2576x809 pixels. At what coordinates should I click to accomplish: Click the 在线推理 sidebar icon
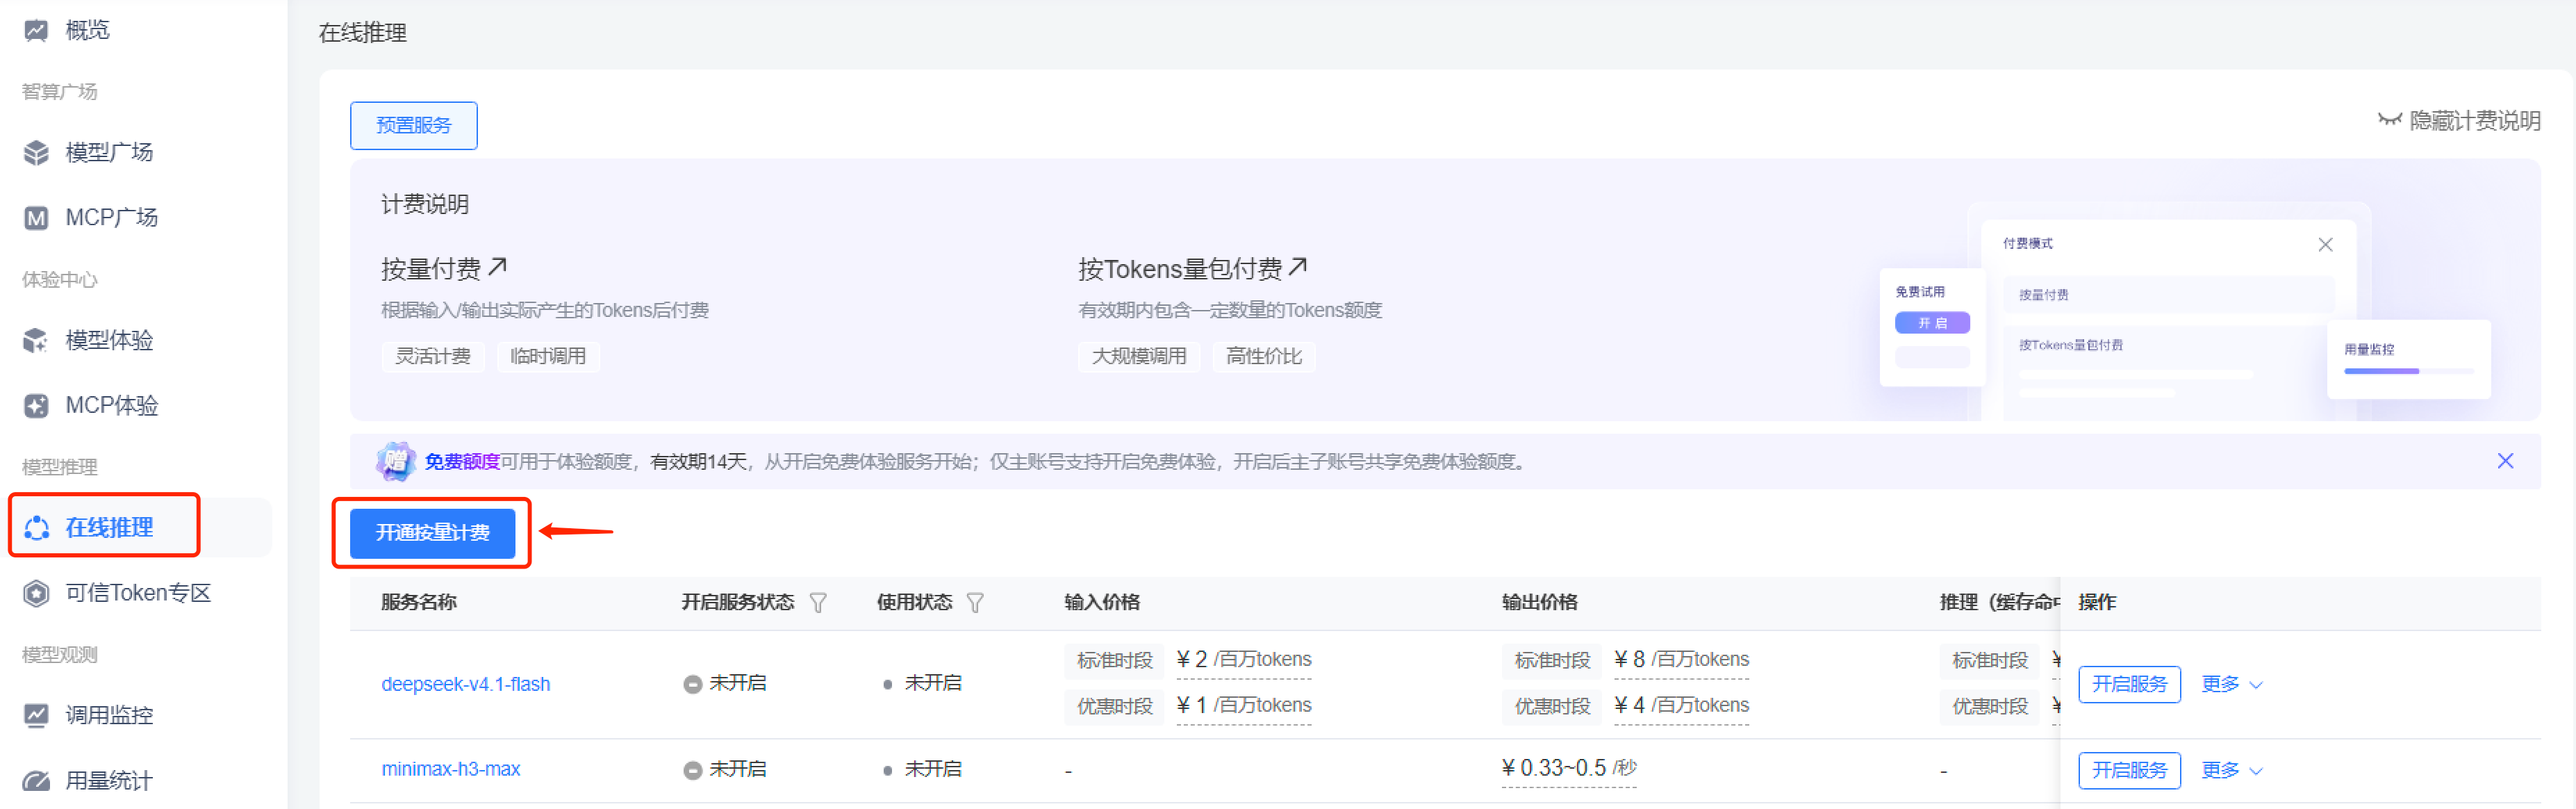36,528
